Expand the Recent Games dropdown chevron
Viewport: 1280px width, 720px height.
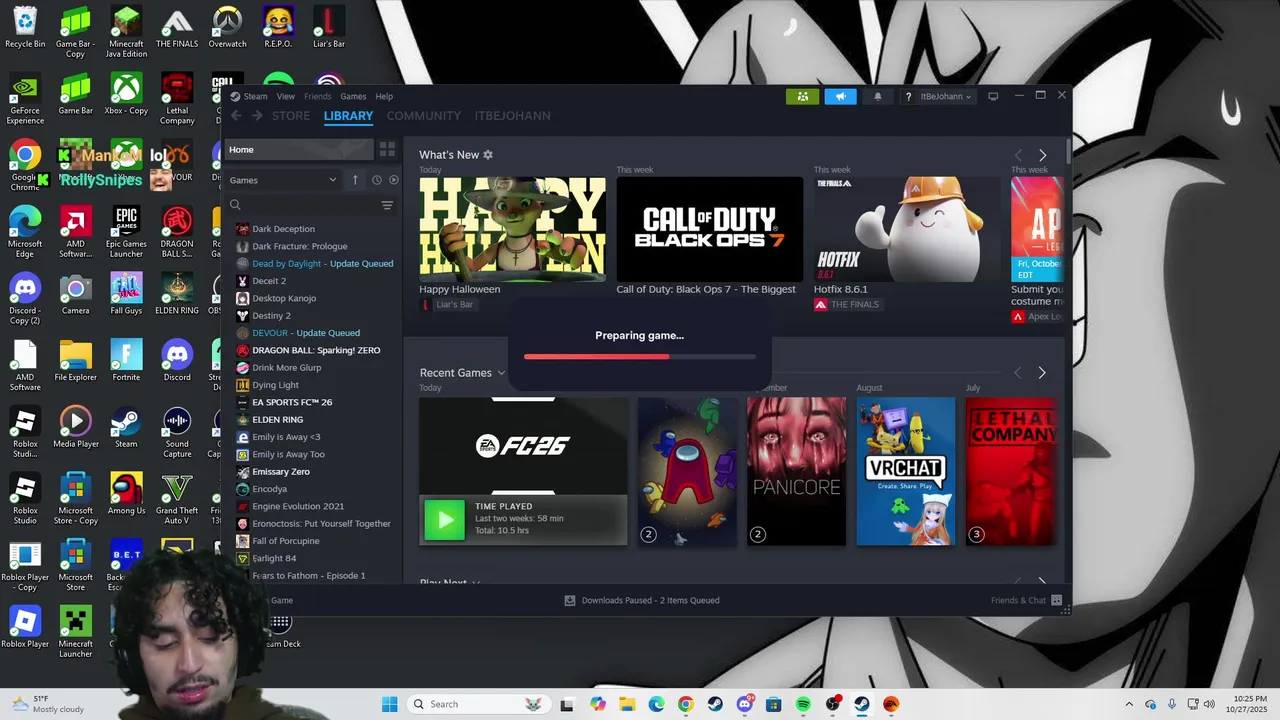coord(501,373)
